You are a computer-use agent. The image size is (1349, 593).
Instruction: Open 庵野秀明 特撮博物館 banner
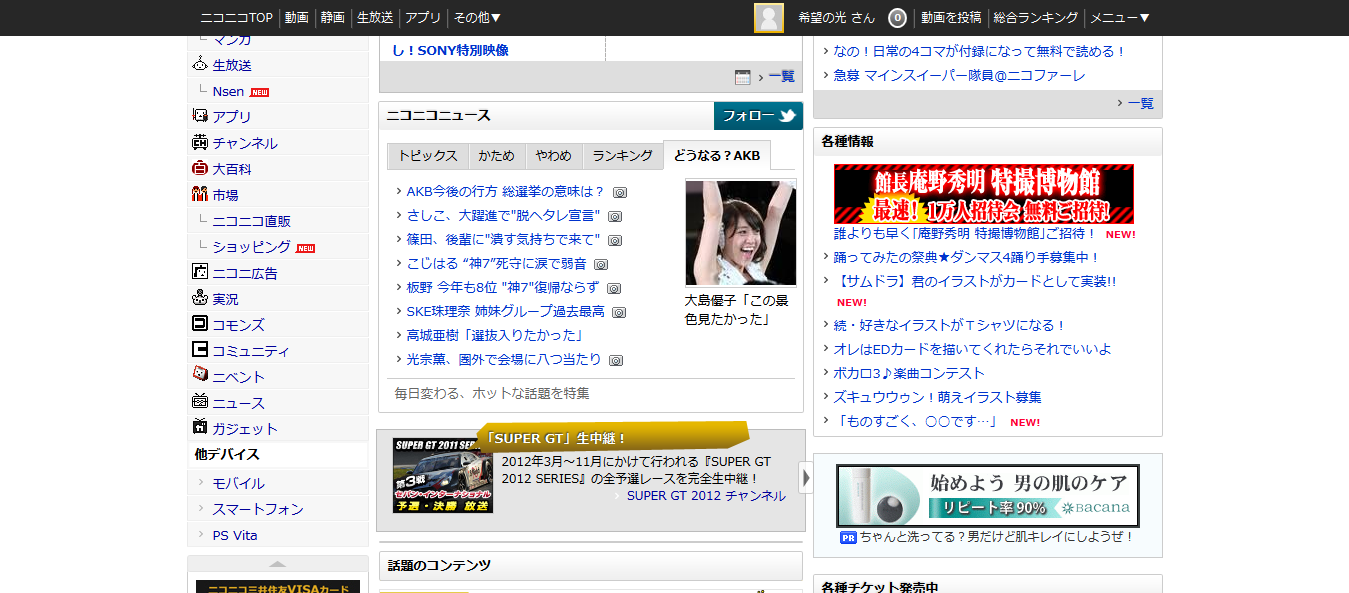click(x=984, y=194)
